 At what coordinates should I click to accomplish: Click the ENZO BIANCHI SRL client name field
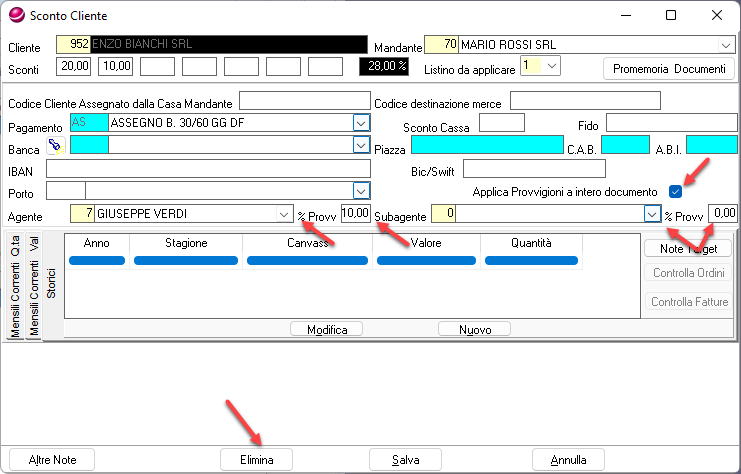click(229, 44)
